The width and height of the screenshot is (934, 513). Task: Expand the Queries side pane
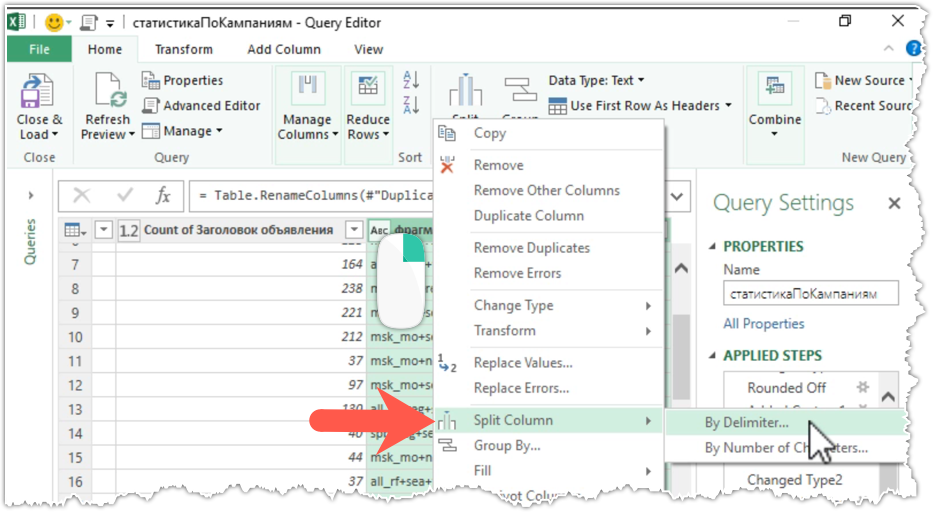click(x=31, y=195)
